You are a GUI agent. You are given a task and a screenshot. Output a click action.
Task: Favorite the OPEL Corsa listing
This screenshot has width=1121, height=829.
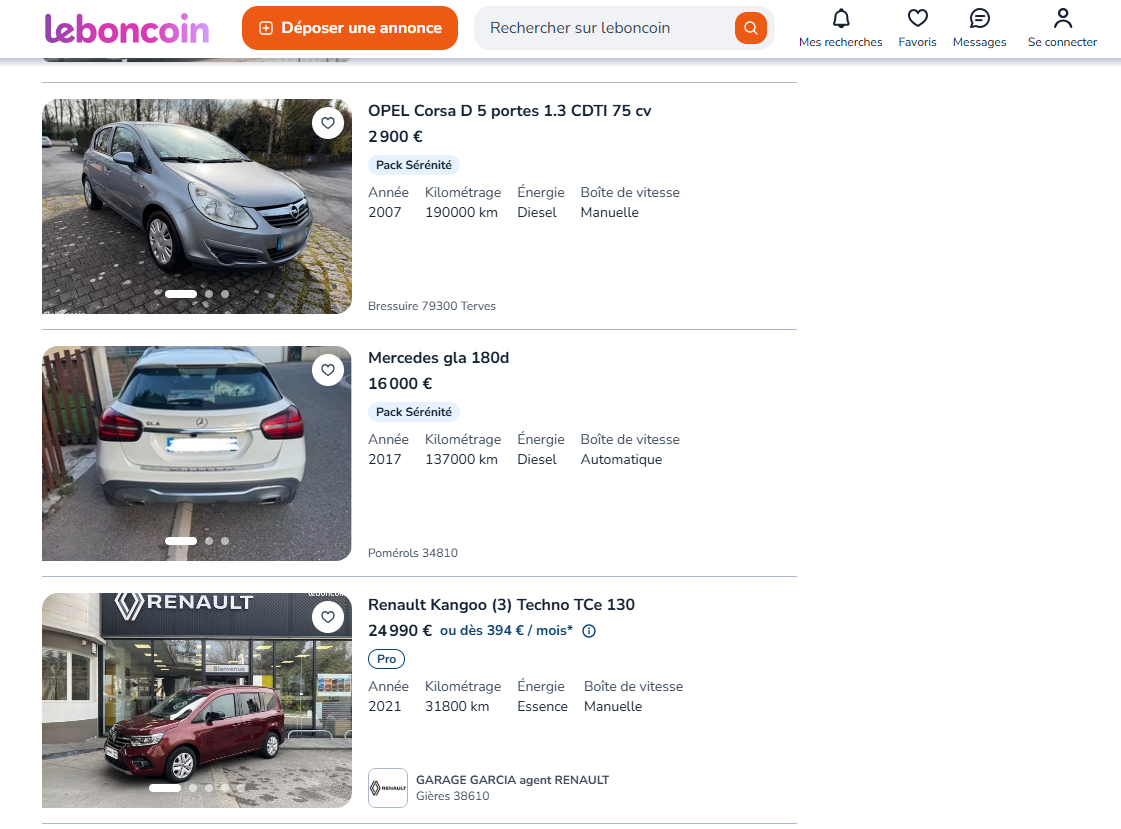(328, 123)
